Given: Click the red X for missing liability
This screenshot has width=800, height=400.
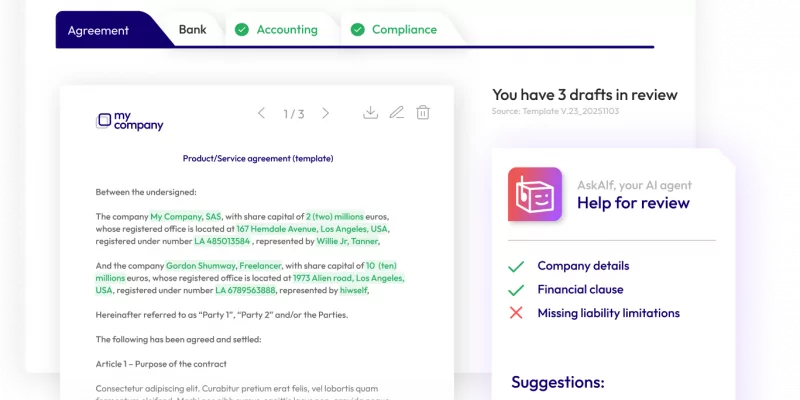Looking at the screenshot, I should [516, 313].
